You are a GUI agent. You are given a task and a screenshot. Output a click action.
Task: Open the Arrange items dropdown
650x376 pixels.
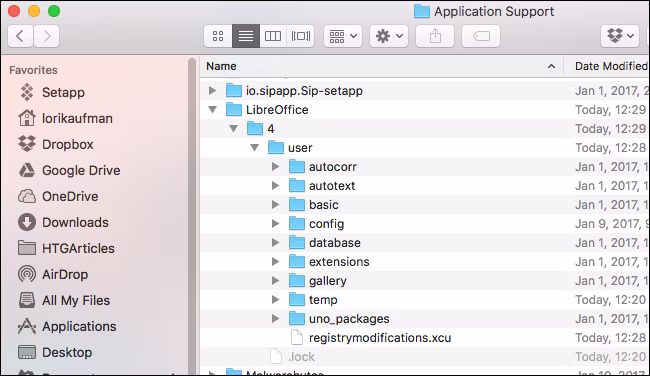343,36
